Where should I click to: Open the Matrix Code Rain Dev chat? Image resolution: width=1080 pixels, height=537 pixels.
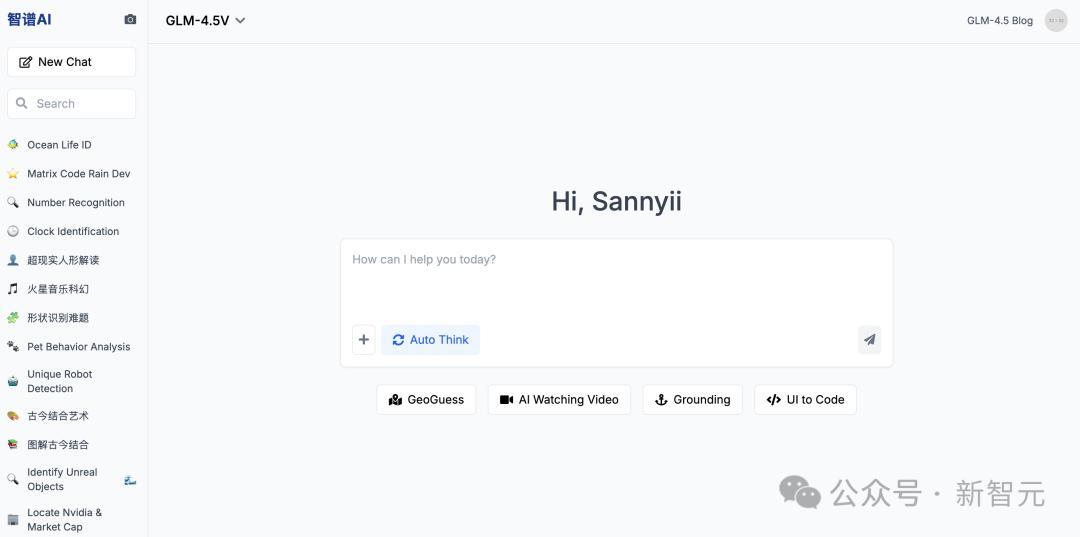pyautogui.click(x=78, y=174)
